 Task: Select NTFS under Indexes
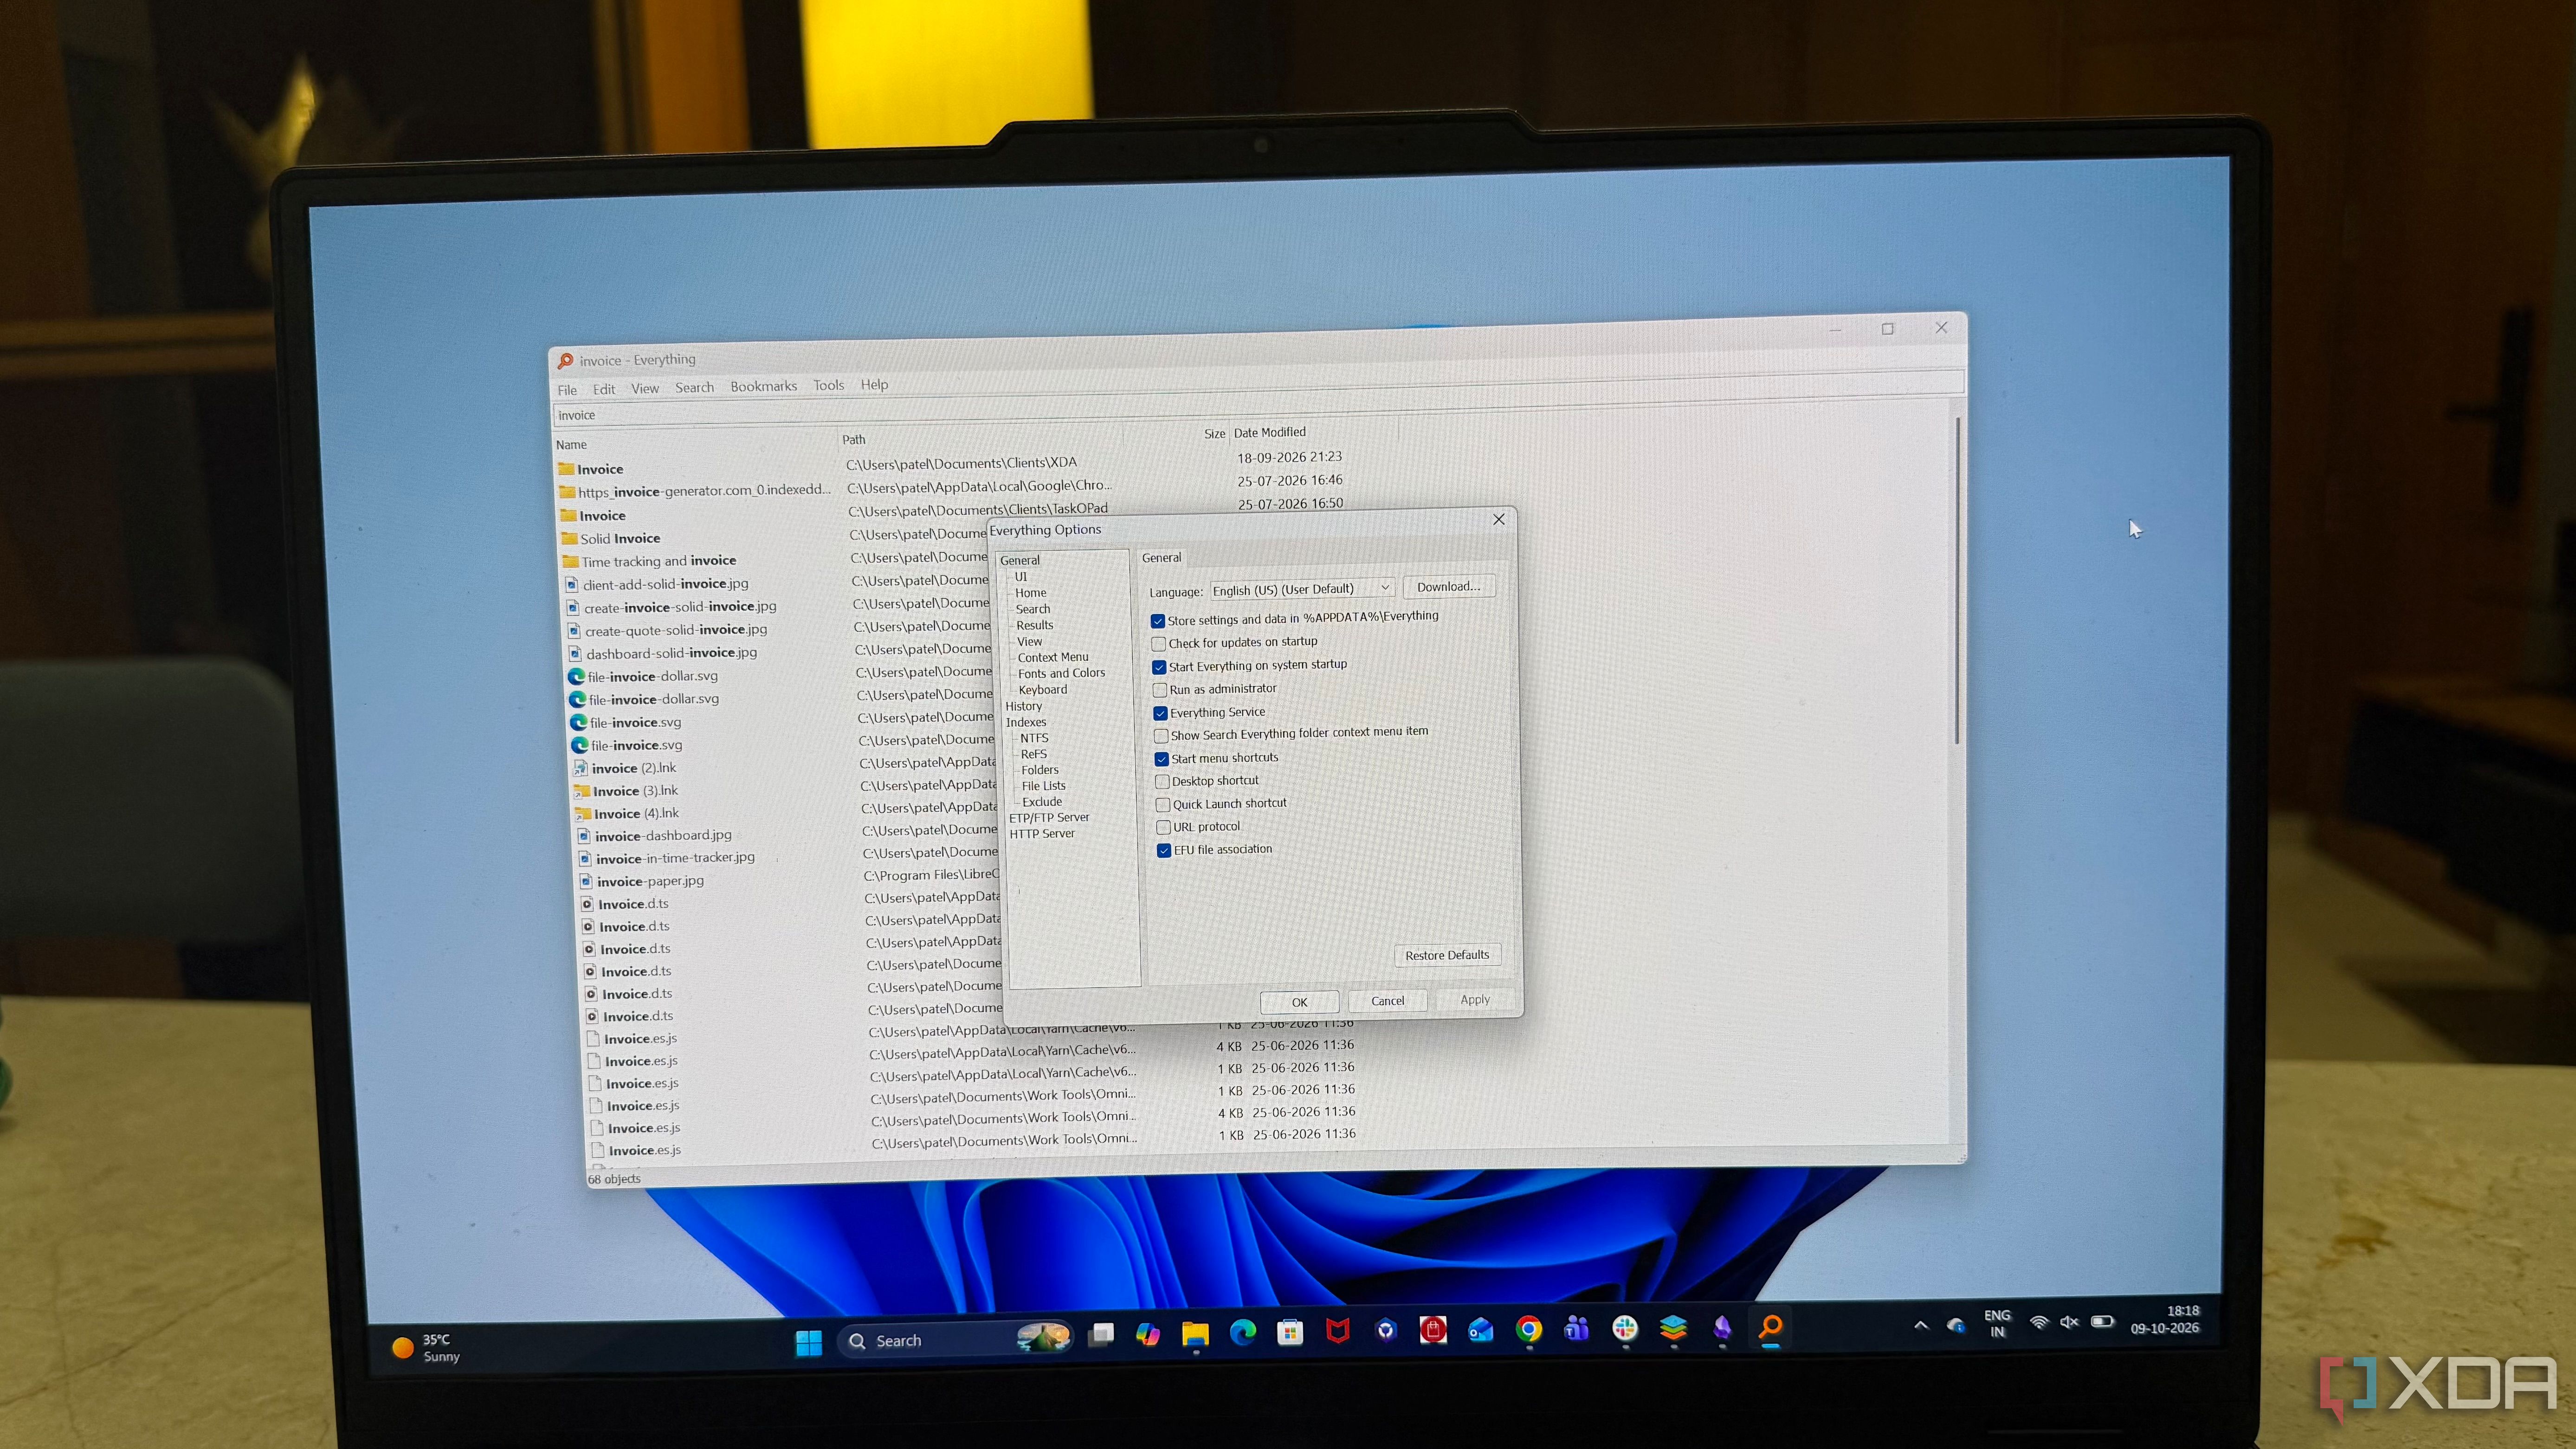[x=1034, y=738]
